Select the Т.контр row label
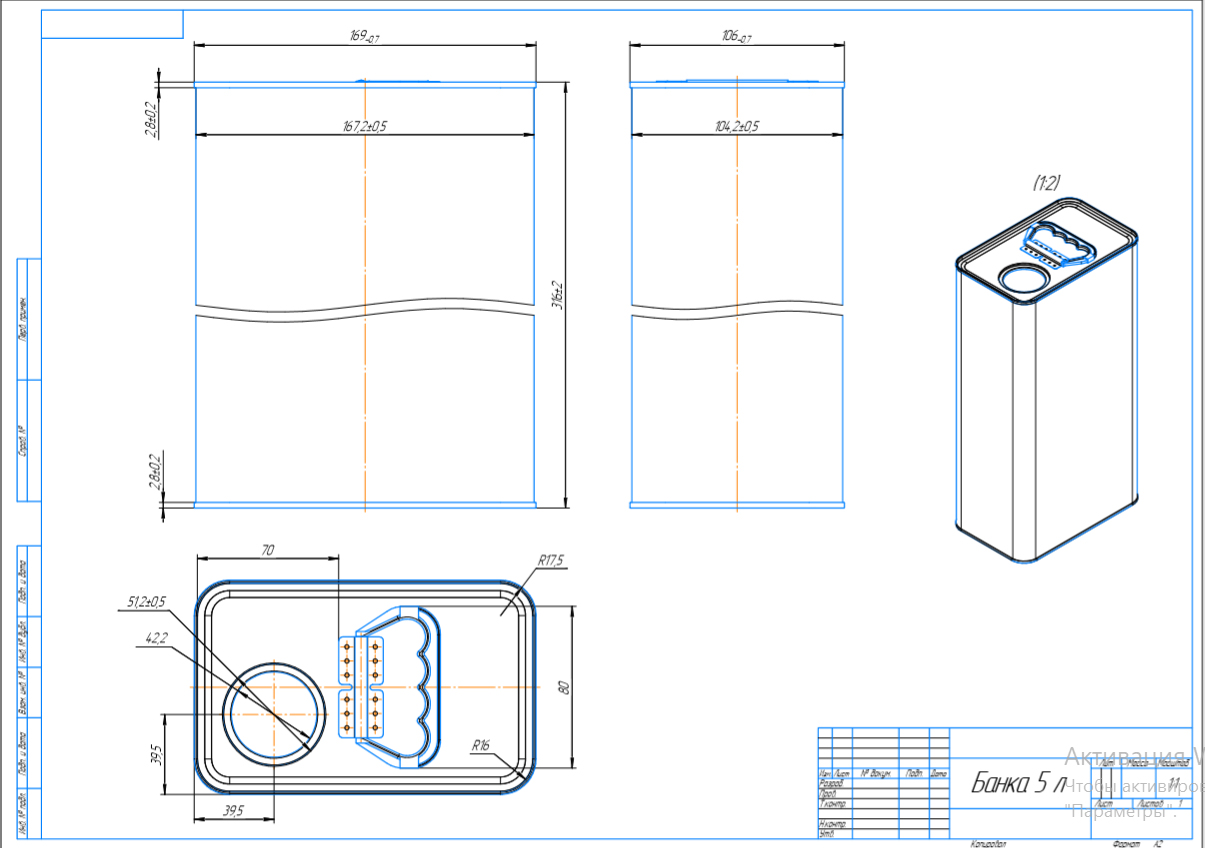Screen dimensions: 1205x848 click(x=833, y=804)
